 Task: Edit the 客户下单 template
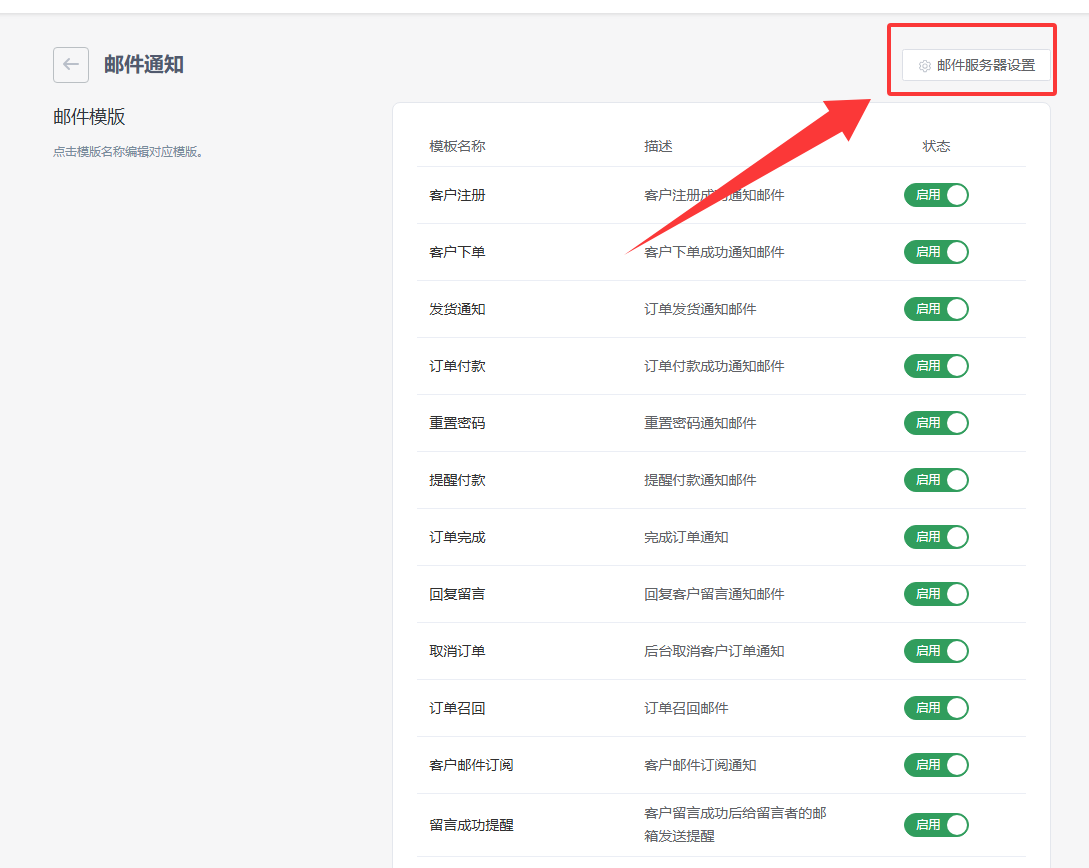[x=457, y=252]
